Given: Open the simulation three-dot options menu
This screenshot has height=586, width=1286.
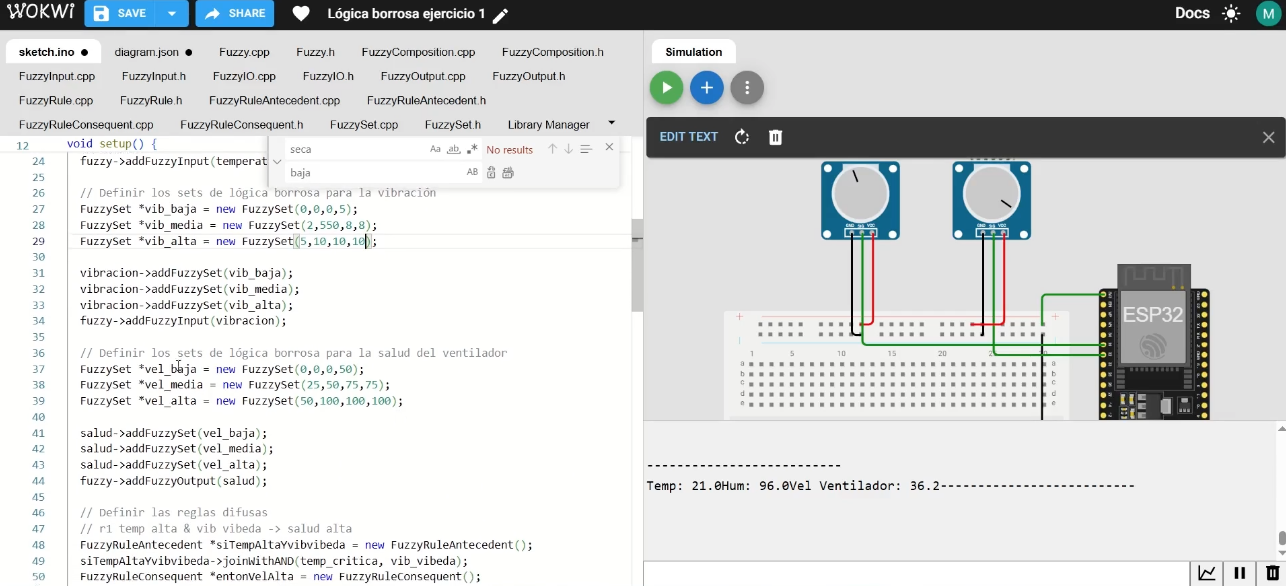Looking at the screenshot, I should [746, 88].
